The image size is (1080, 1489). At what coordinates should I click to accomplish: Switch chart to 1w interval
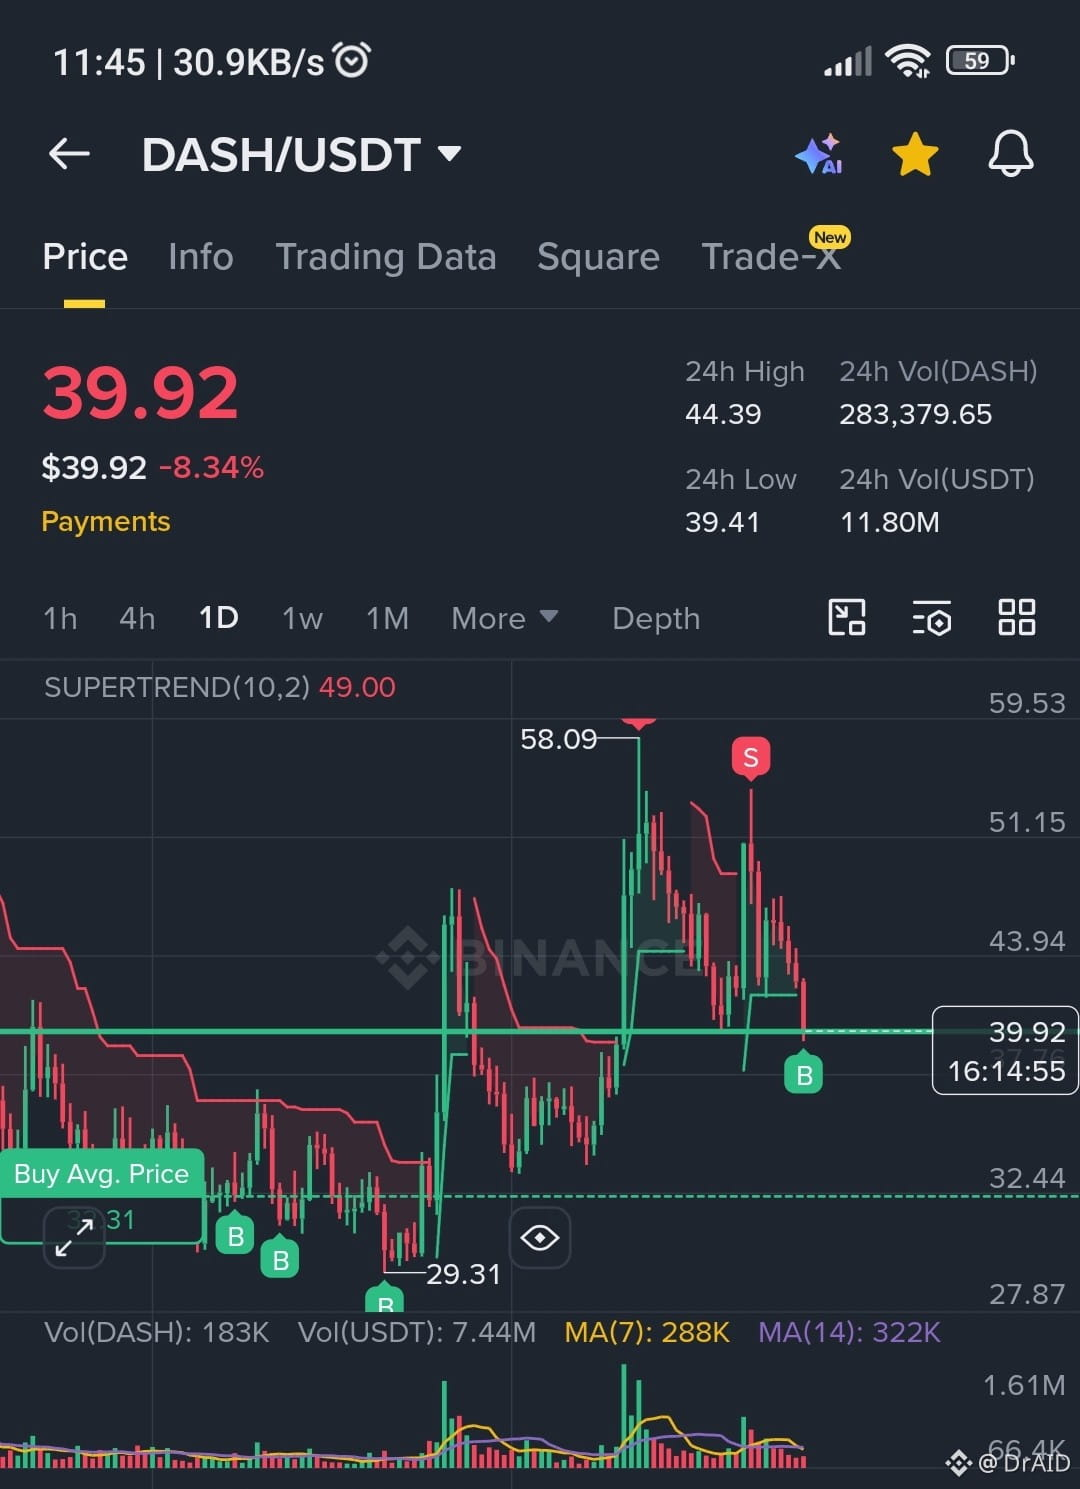pyautogui.click(x=302, y=618)
